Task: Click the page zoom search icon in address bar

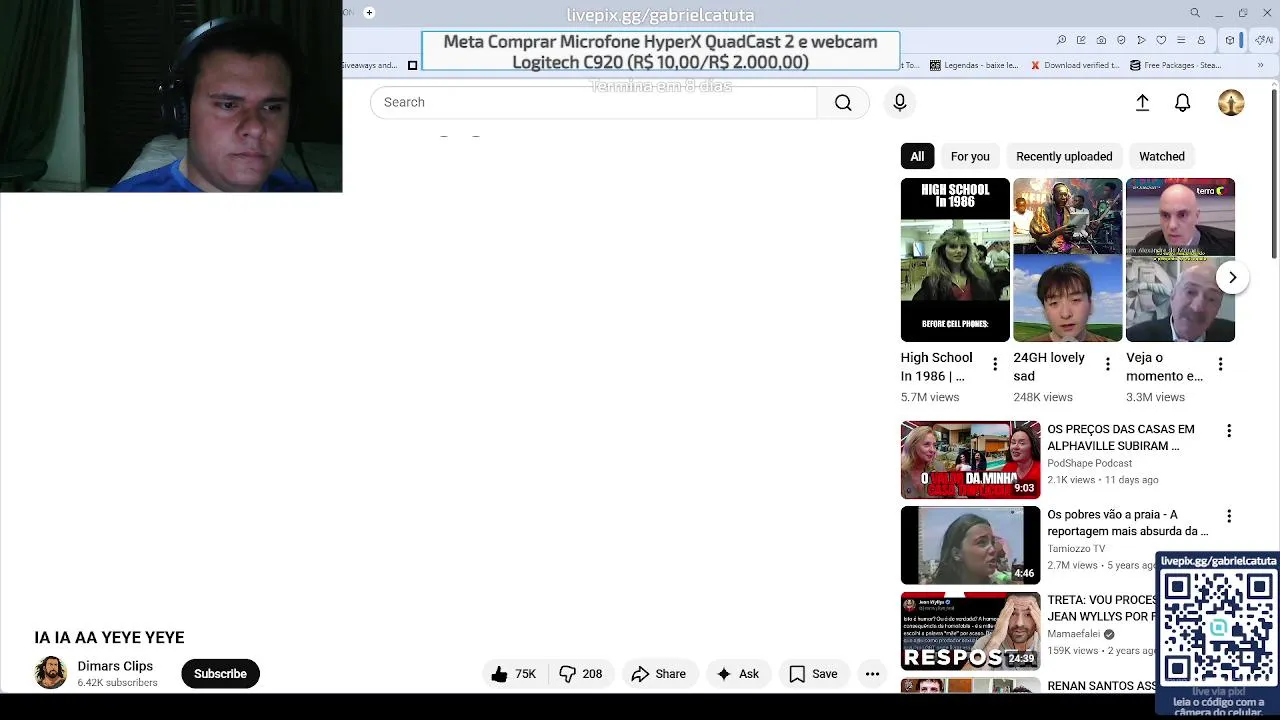Action: [x=1061, y=40]
